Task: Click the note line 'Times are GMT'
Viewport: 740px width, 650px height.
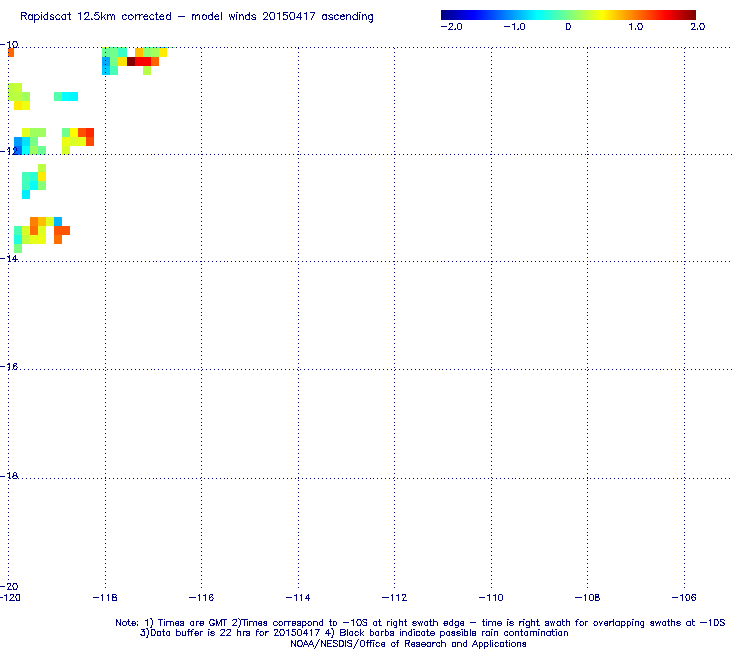Action: pyautogui.click(x=192, y=623)
